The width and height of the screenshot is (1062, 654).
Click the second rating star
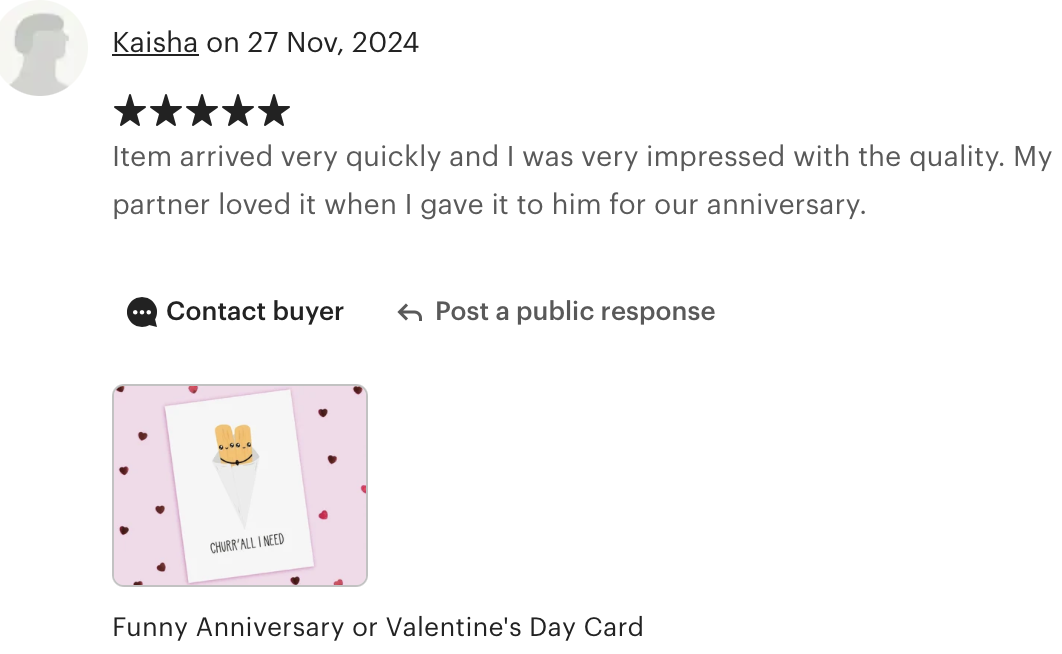[166, 110]
